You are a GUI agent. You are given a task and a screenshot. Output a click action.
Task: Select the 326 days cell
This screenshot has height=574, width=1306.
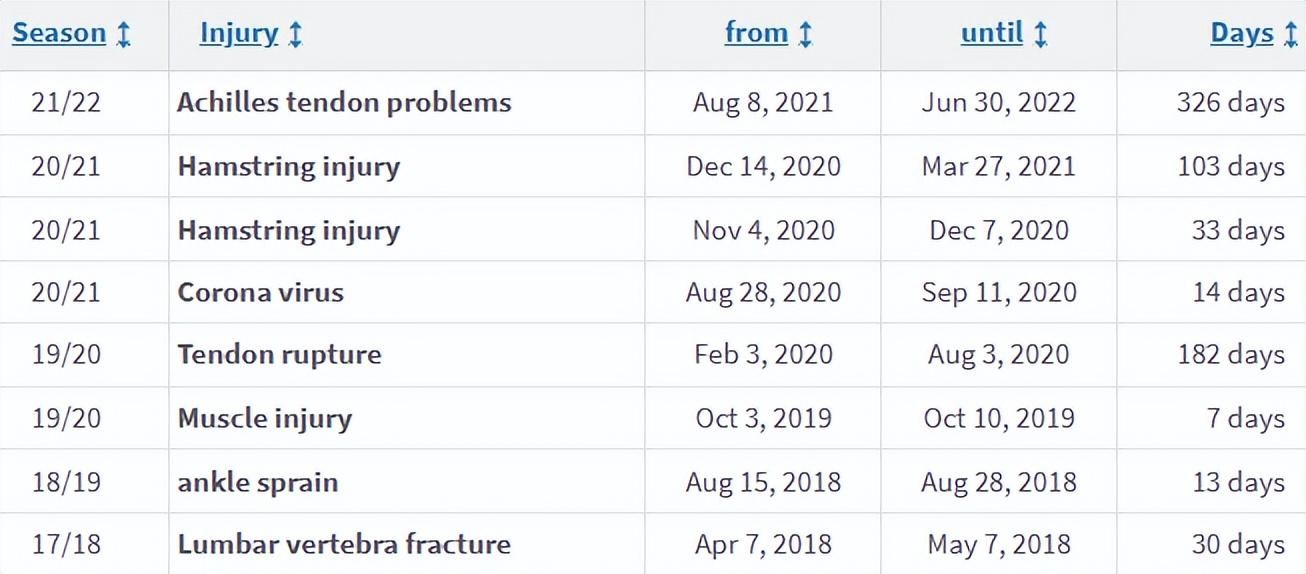click(1230, 103)
